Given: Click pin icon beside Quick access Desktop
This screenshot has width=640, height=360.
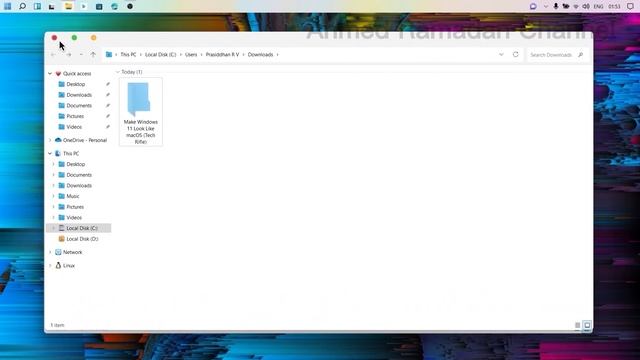Looking at the screenshot, I should click(x=108, y=84).
